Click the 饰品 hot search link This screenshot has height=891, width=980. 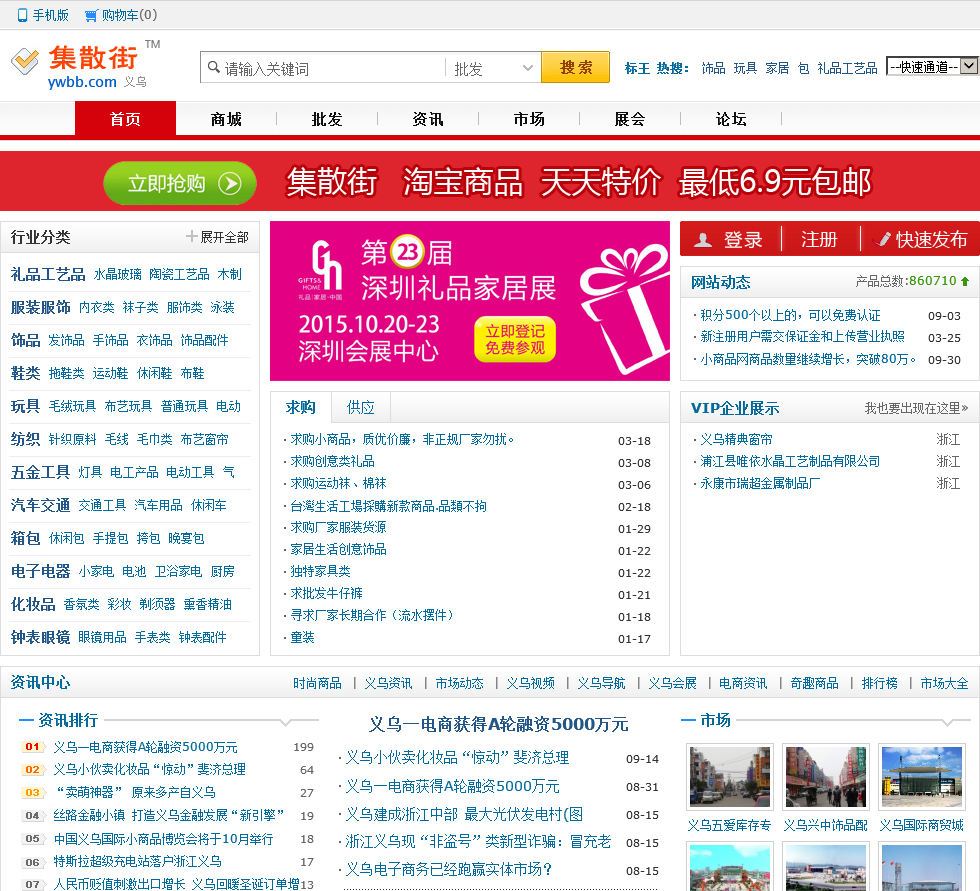pyautogui.click(x=713, y=67)
